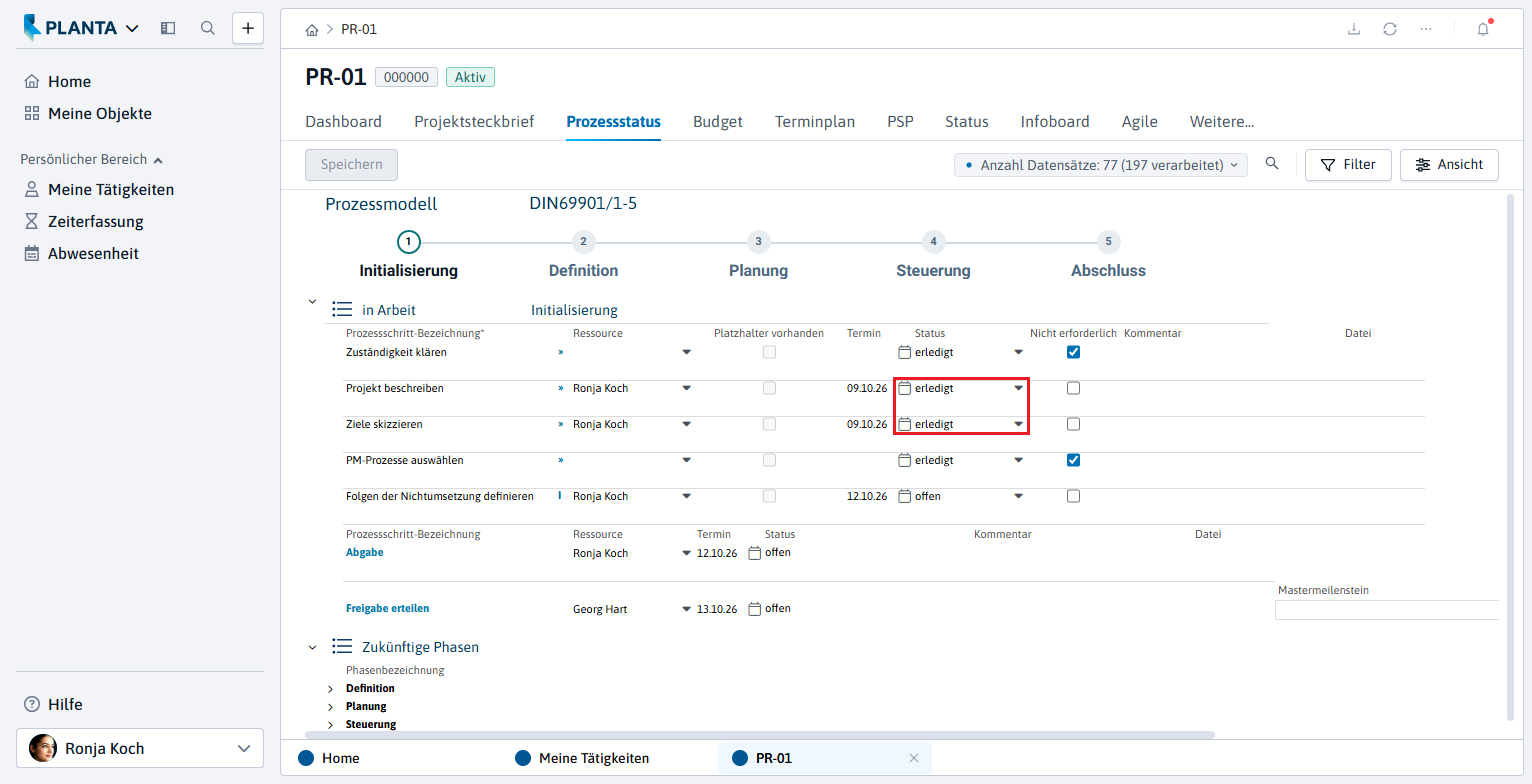The height and width of the screenshot is (784, 1532).
Task: Open calendar icon in Freigabe erteilen row
Action: pos(755,609)
